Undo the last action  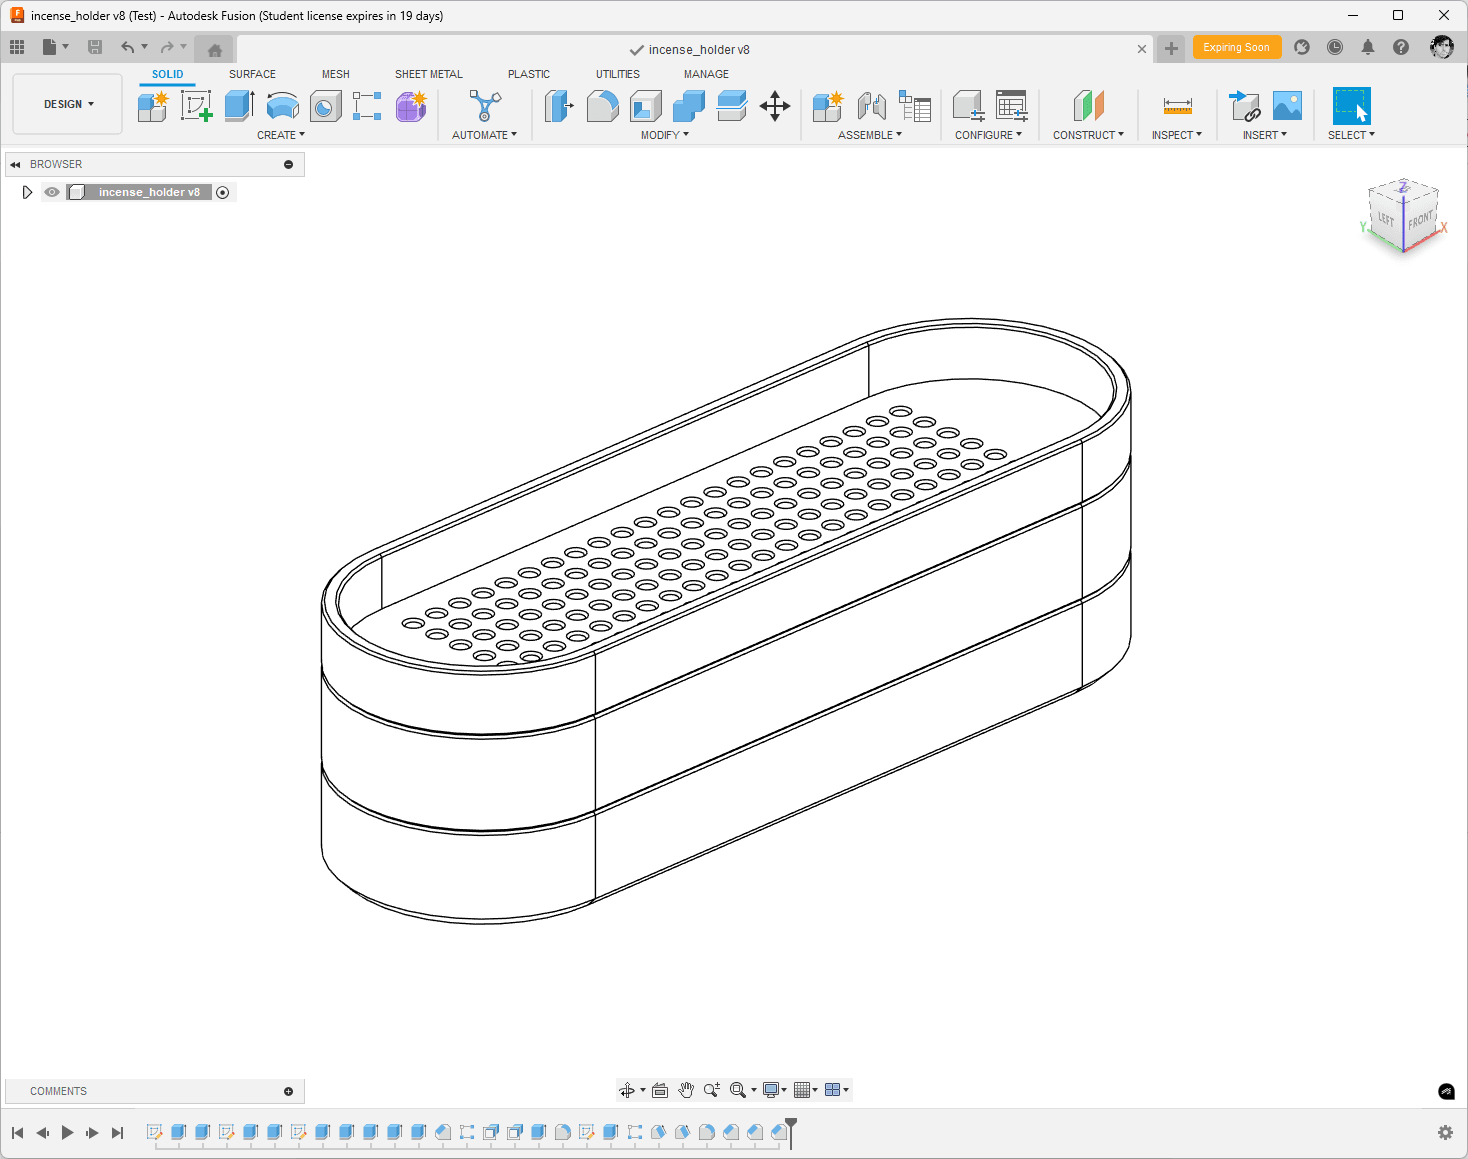[127, 47]
